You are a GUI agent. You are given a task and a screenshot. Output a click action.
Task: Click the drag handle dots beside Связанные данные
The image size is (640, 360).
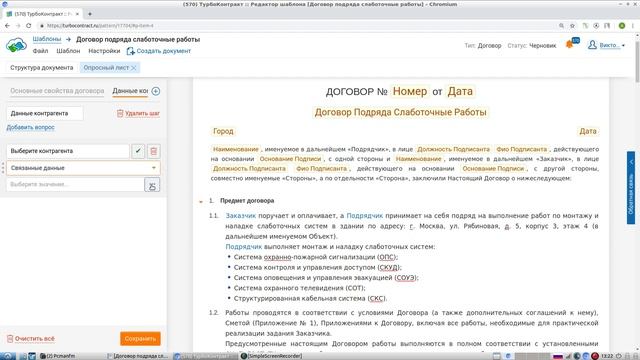(3, 168)
